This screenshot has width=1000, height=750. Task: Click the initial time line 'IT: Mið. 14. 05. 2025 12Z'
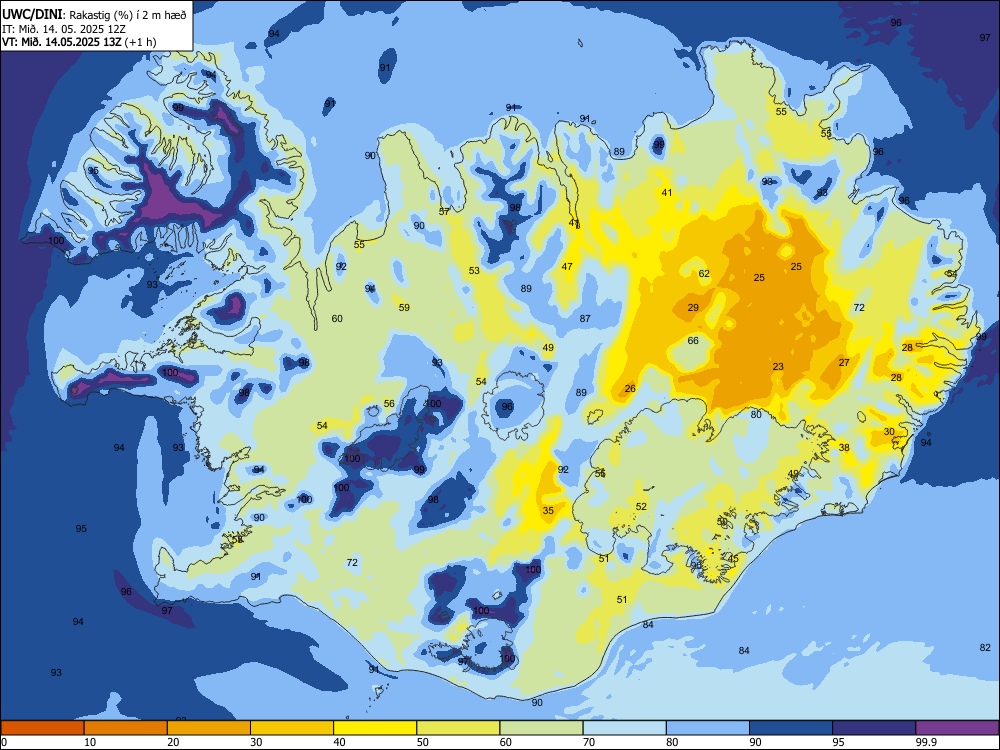pos(64,29)
